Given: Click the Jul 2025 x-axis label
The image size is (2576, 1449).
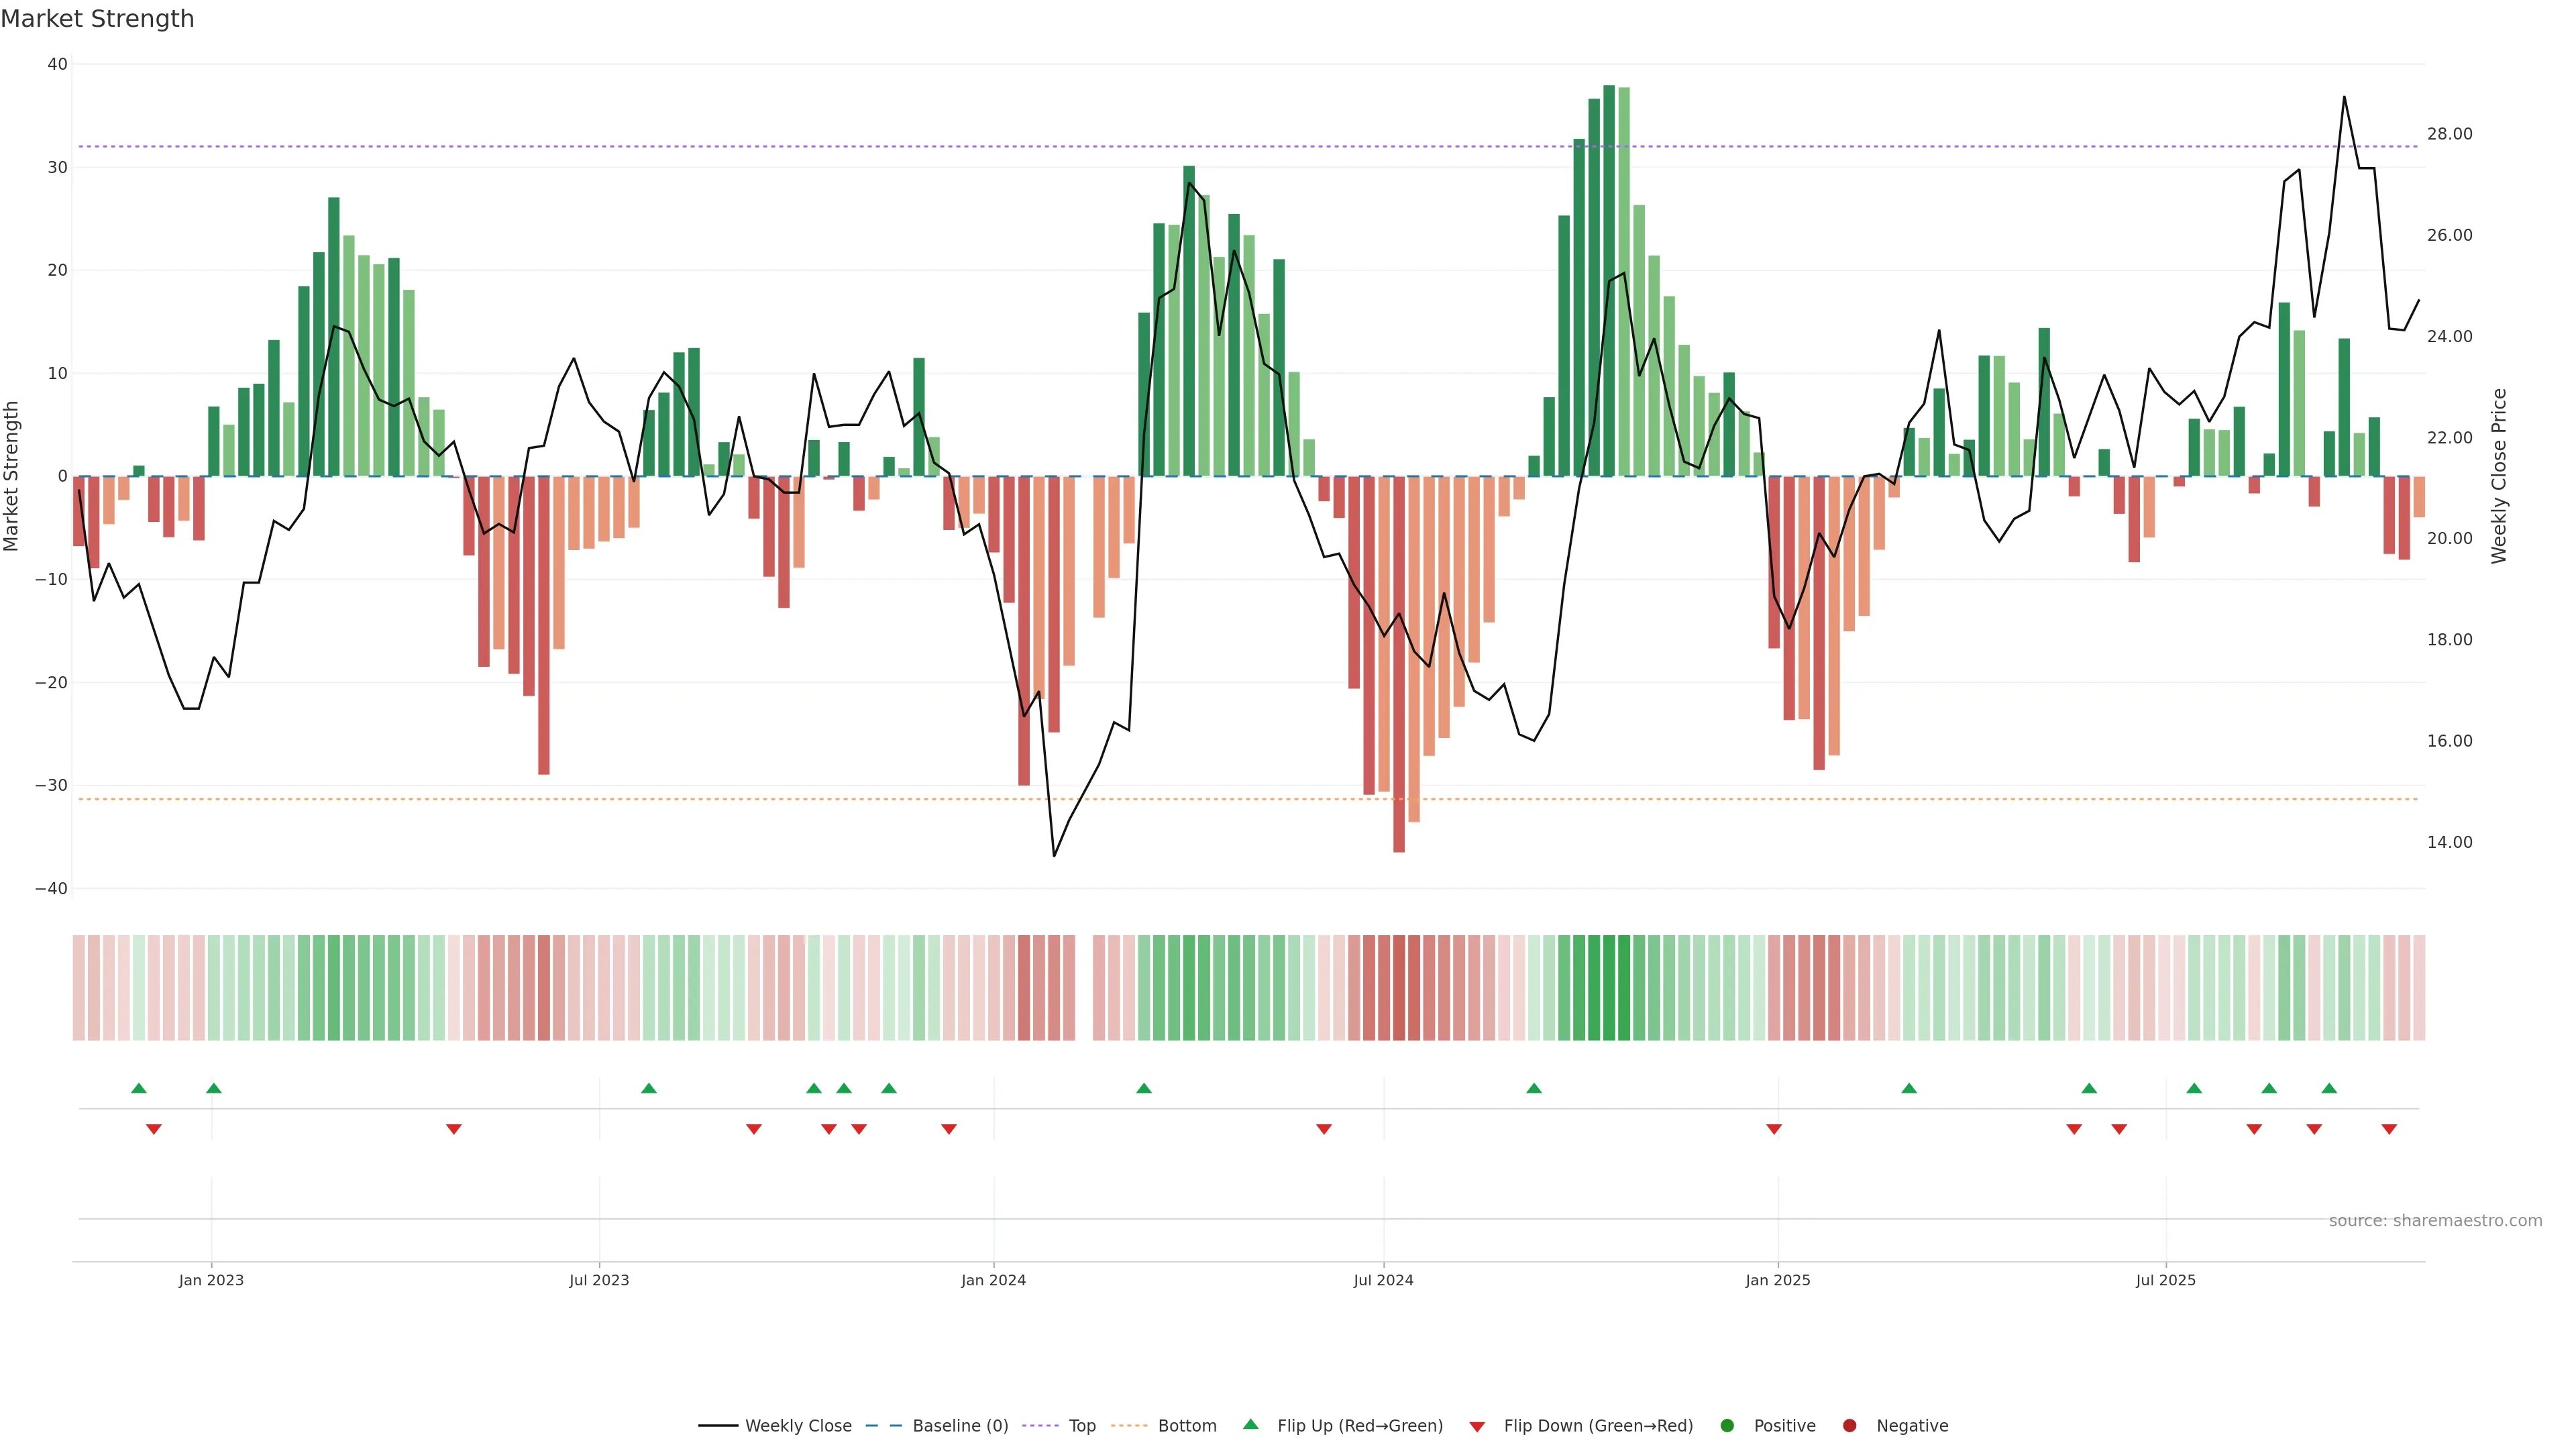Looking at the screenshot, I should 2165,1280.
